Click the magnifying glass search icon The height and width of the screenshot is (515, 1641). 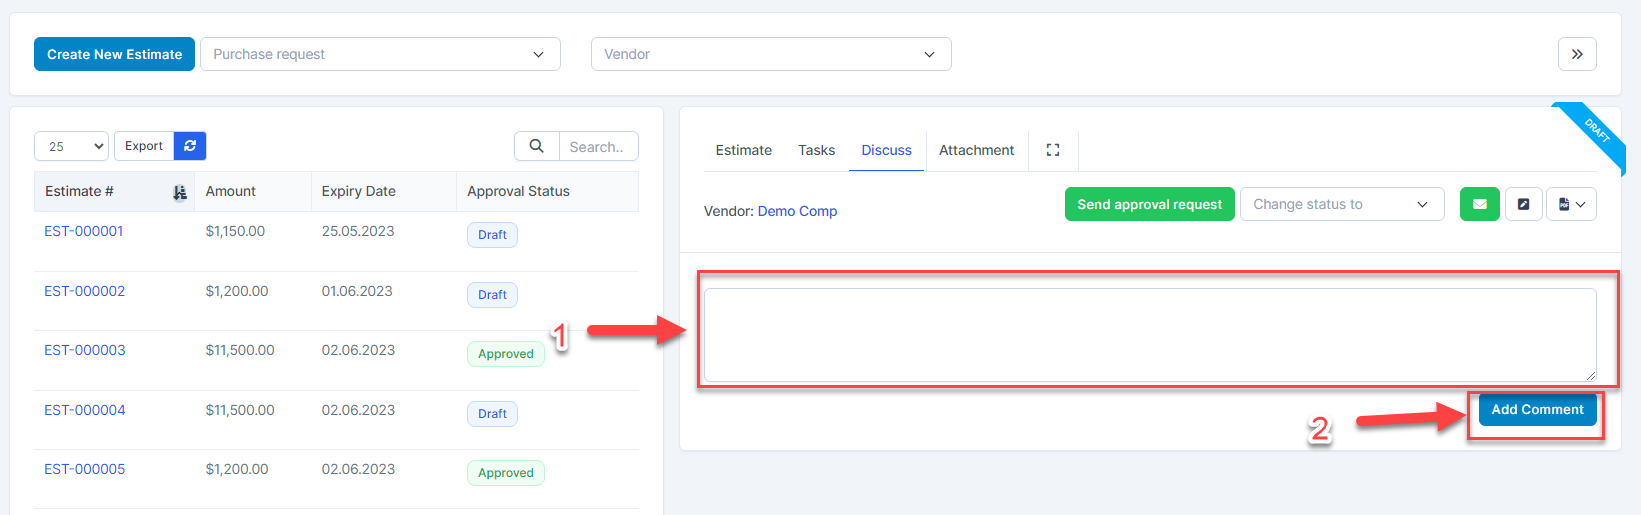(537, 146)
